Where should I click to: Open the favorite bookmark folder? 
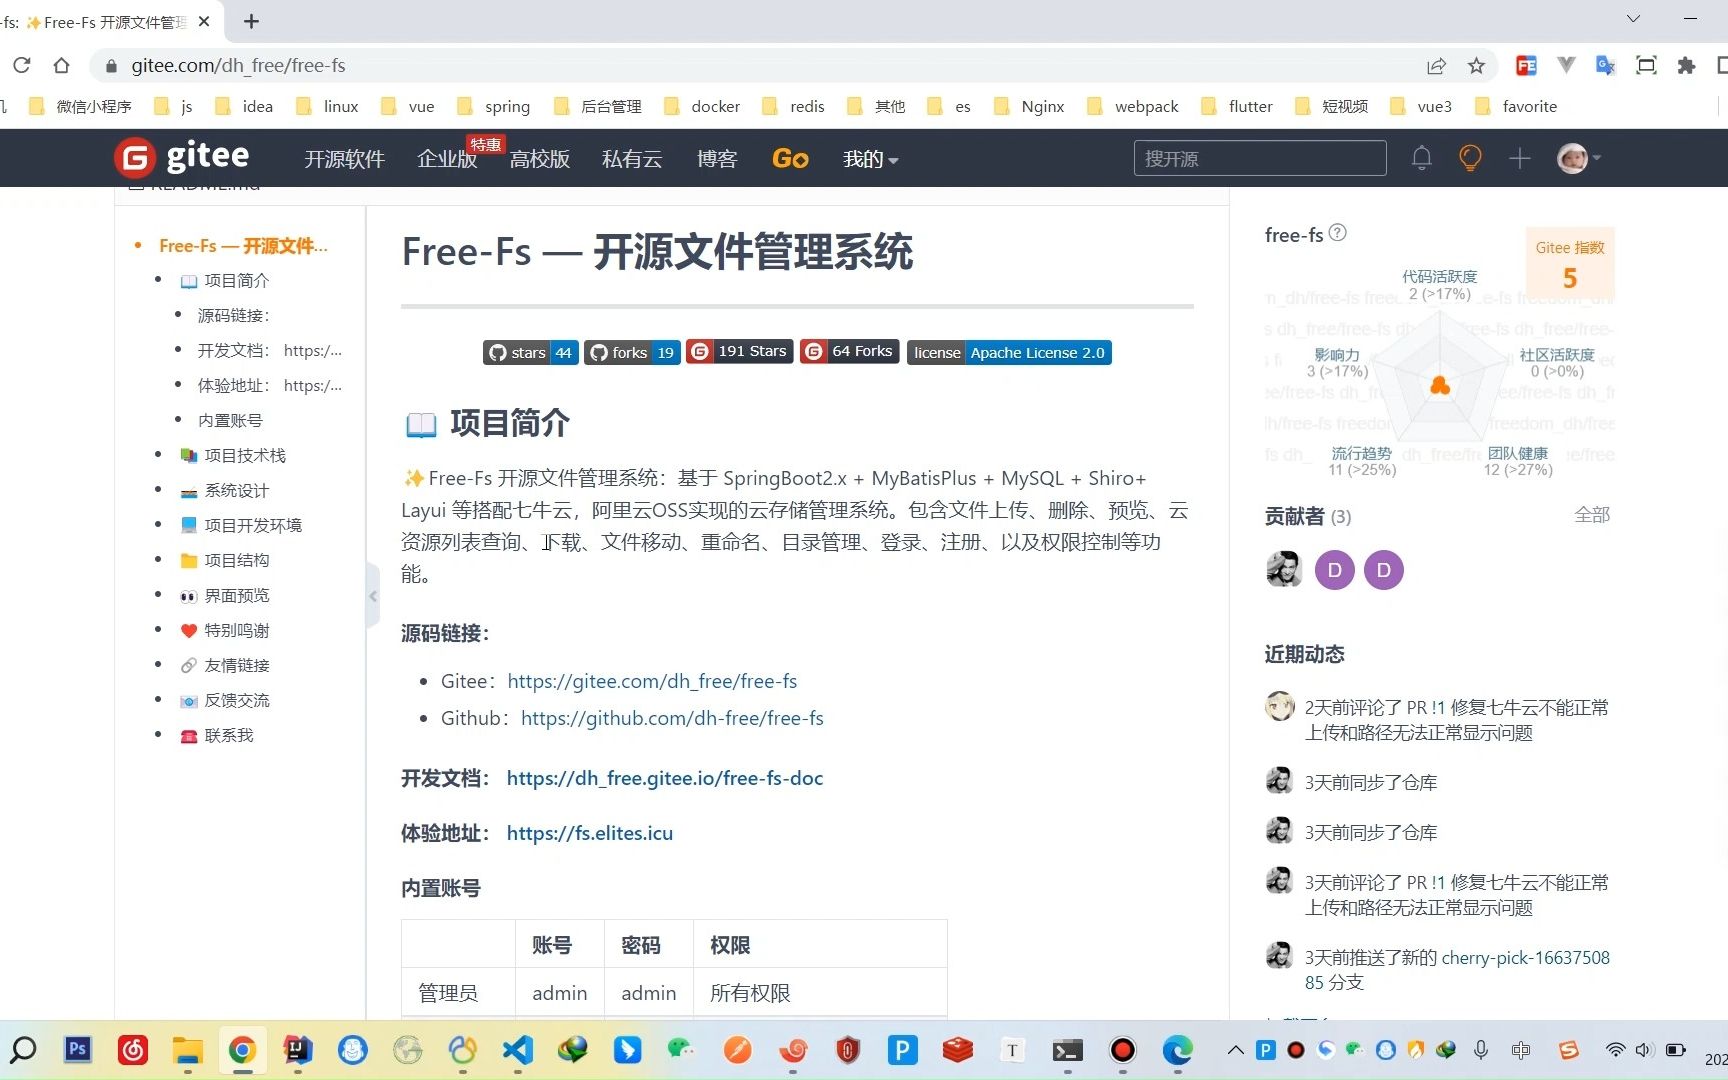[1516, 107]
